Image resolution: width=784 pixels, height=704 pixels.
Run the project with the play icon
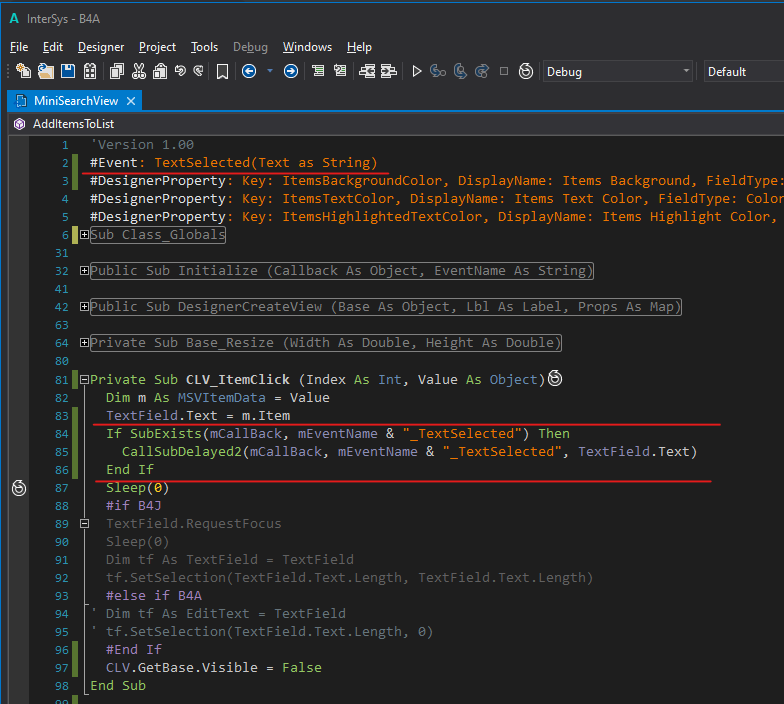pos(417,71)
